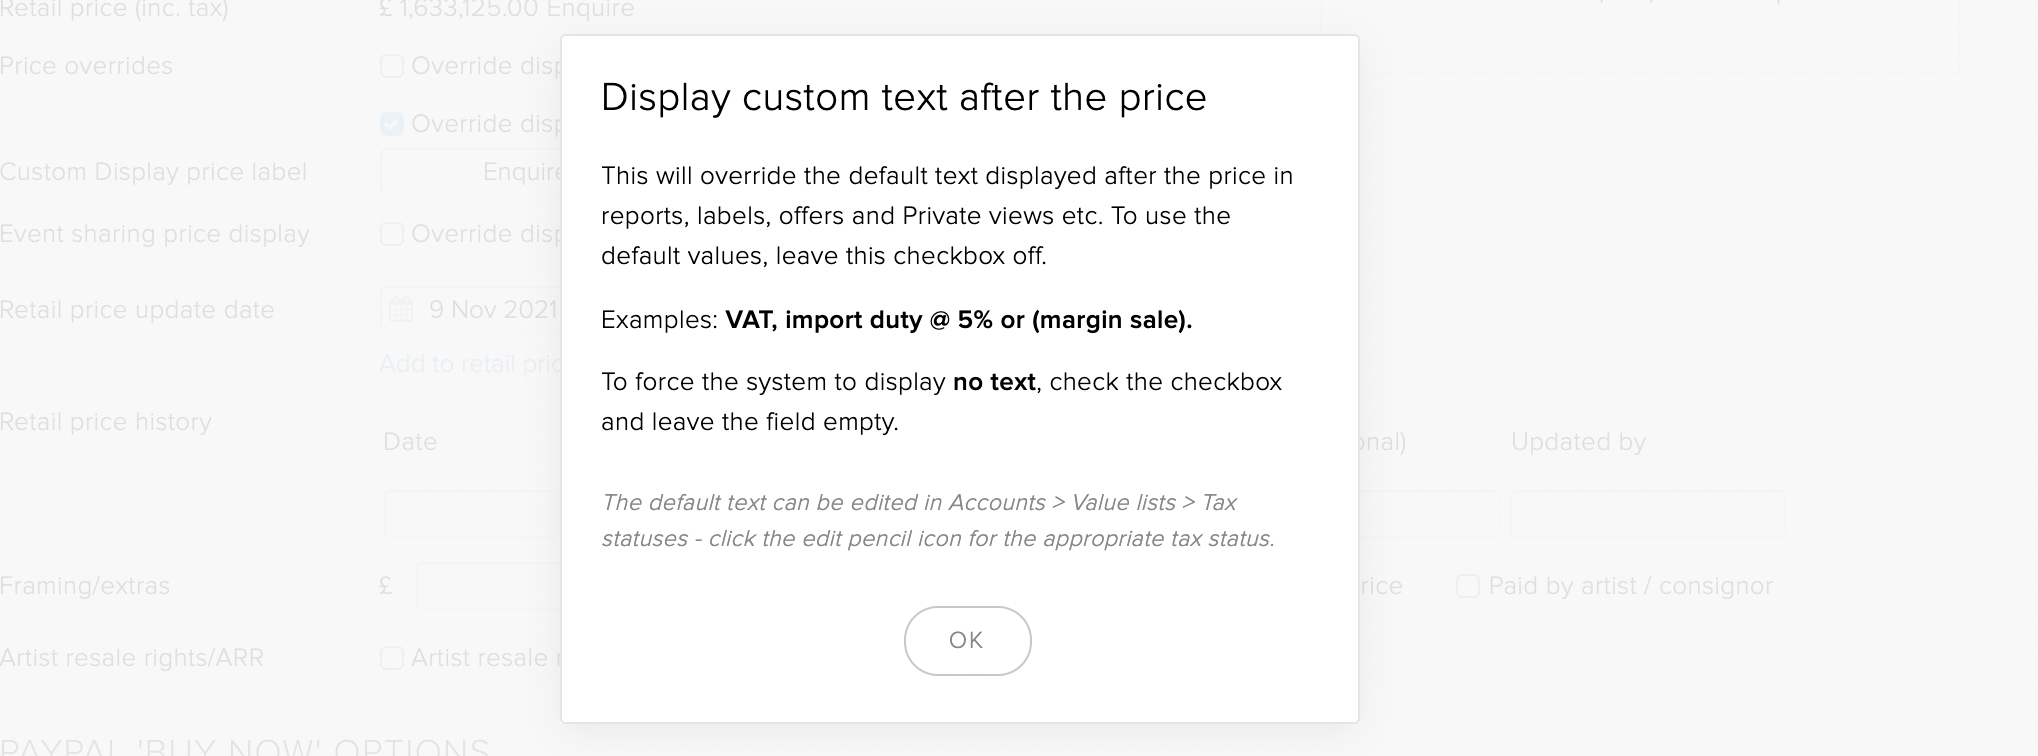The height and width of the screenshot is (756, 2038).
Task: Click the 9 Nov 2021 date field
Action: coord(492,310)
